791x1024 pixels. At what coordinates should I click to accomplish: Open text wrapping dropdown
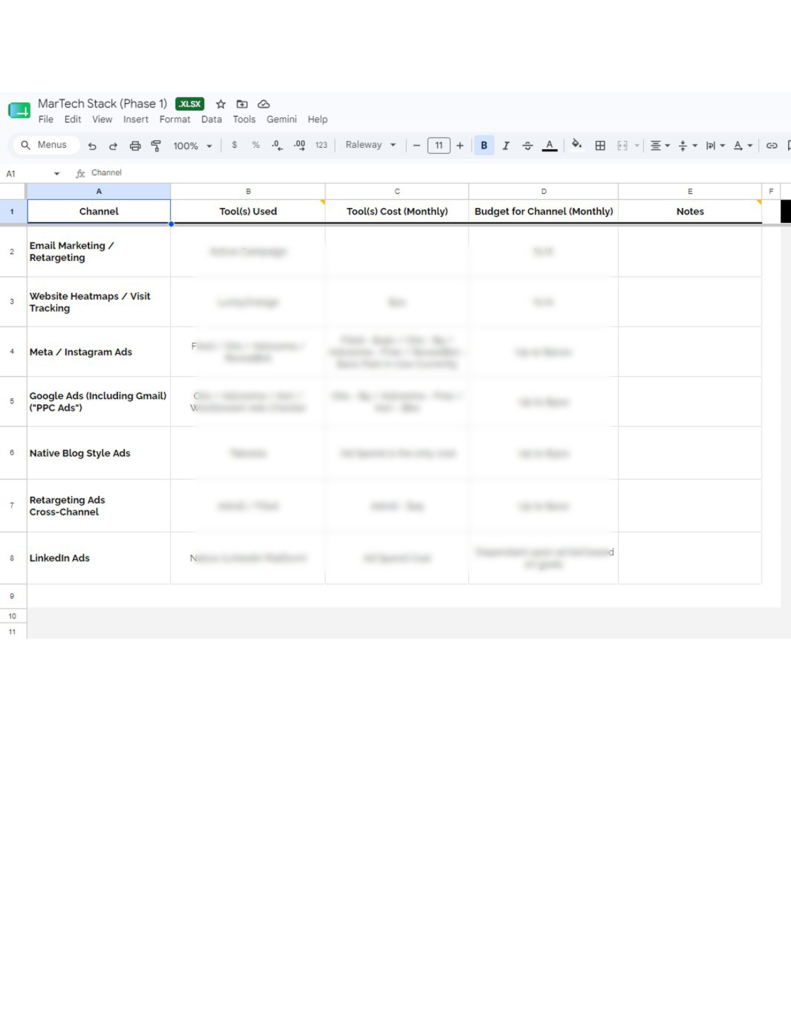715,146
